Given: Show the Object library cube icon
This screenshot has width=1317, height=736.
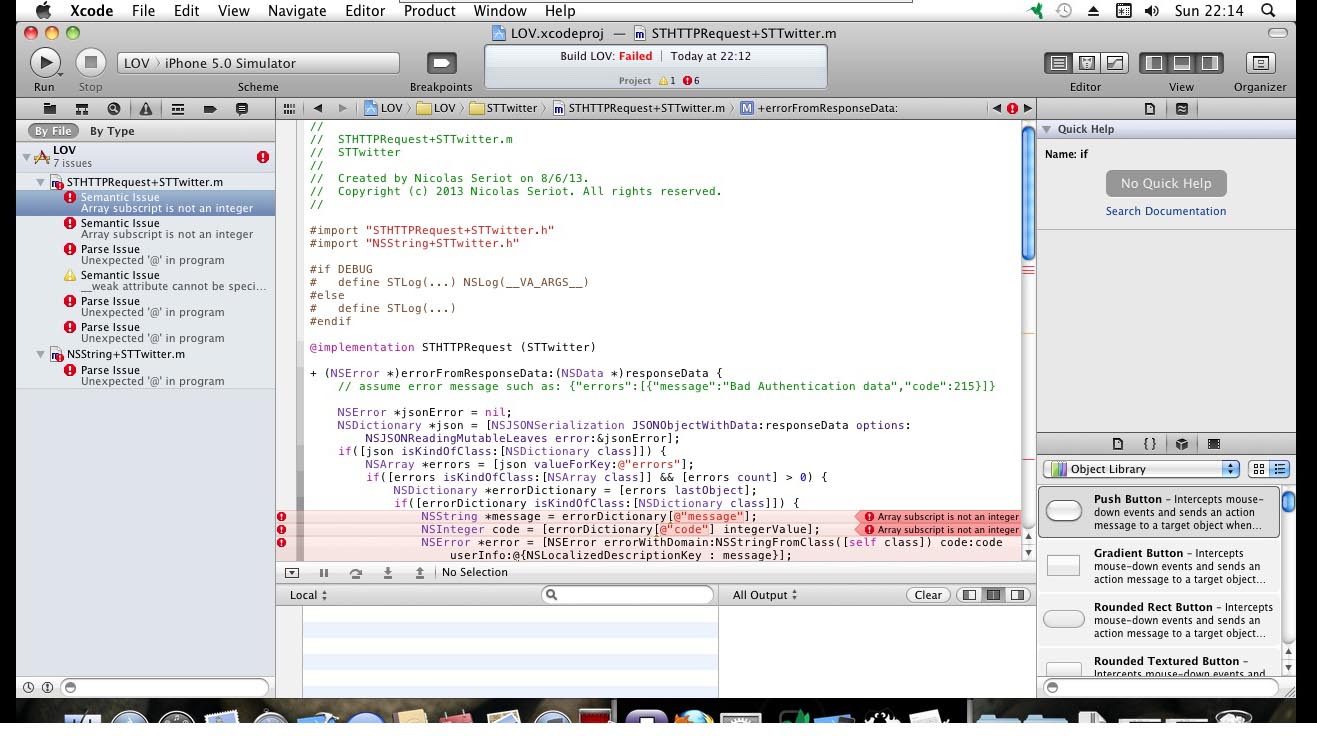Looking at the screenshot, I should click(1182, 443).
